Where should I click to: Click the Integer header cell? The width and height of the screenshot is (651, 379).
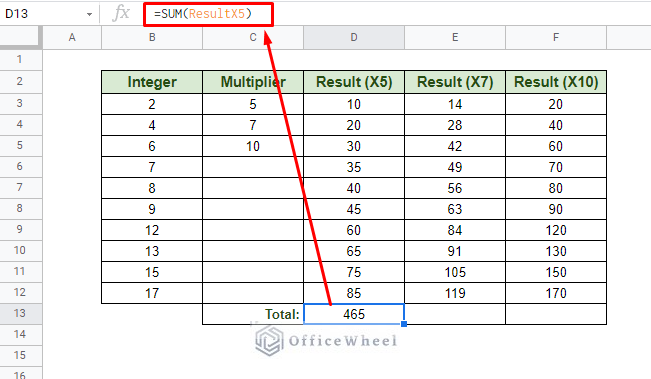pos(152,82)
